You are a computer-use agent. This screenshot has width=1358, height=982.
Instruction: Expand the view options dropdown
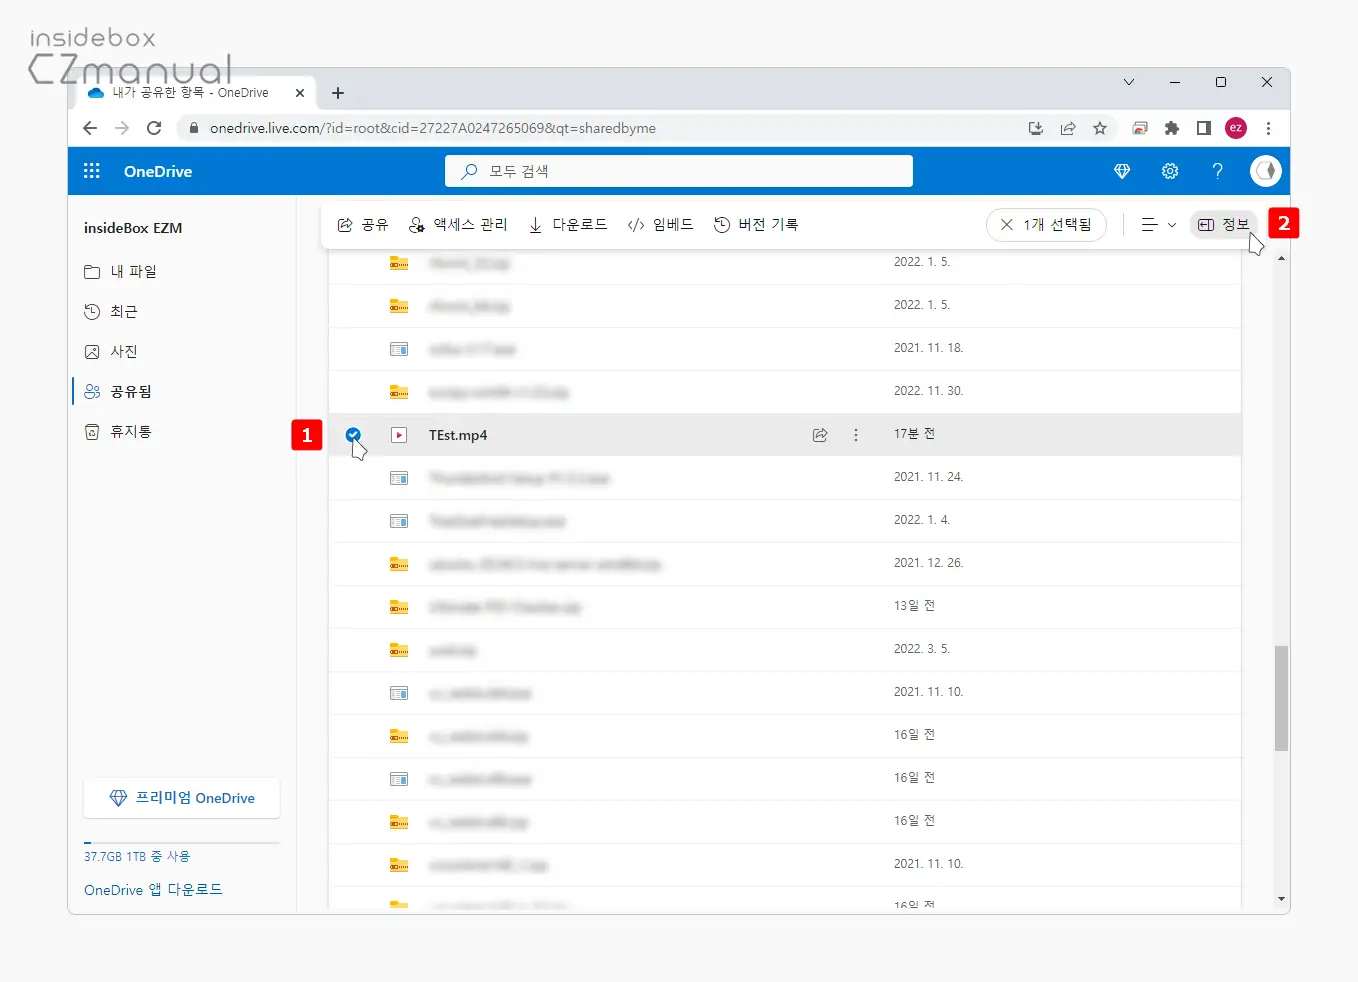click(x=1158, y=225)
